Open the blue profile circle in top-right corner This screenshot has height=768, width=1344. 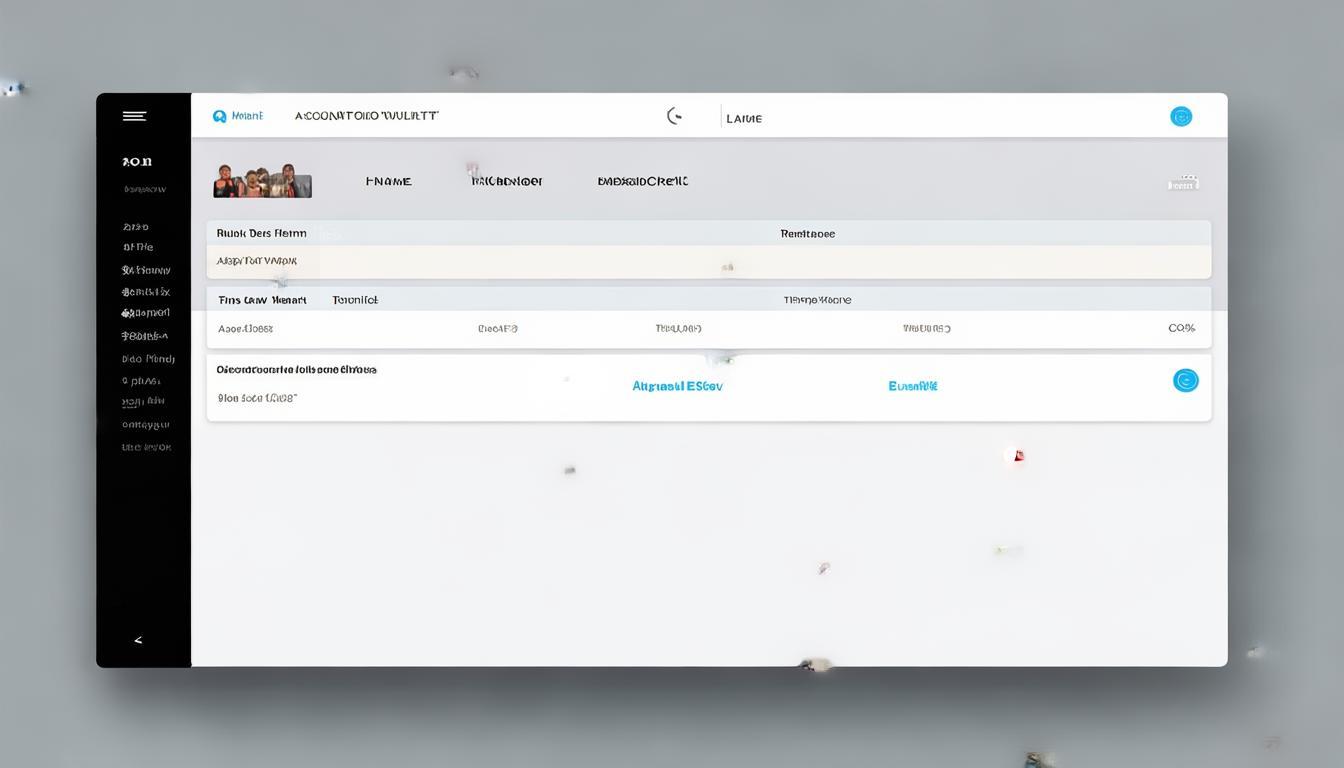[1181, 116]
